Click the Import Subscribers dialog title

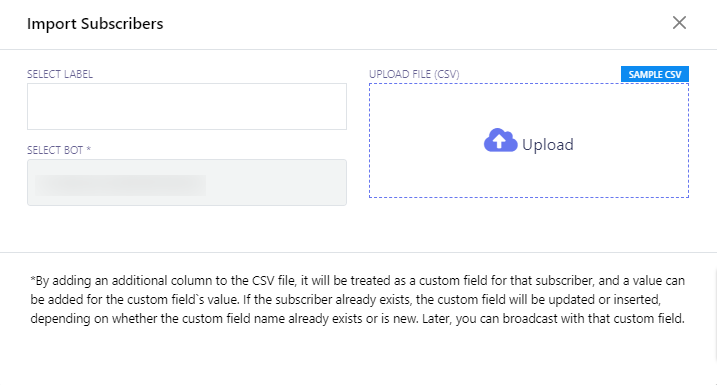pyautogui.click(x=95, y=23)
